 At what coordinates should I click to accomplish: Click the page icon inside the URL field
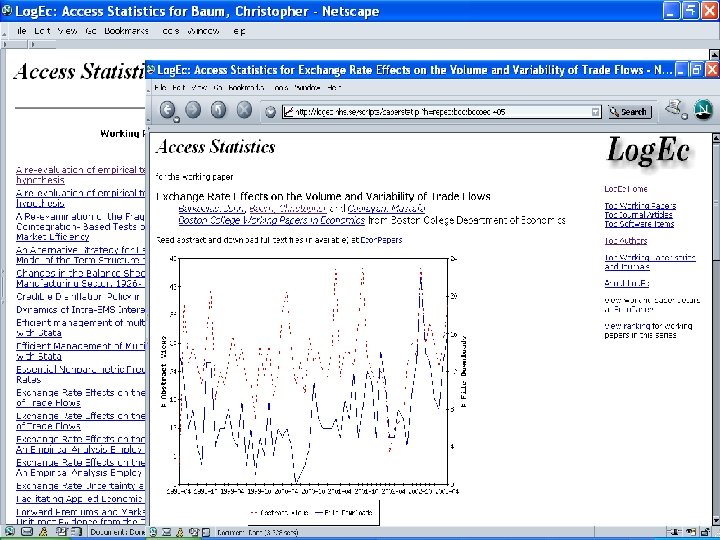pyautogui.click(x=288, y=112)
